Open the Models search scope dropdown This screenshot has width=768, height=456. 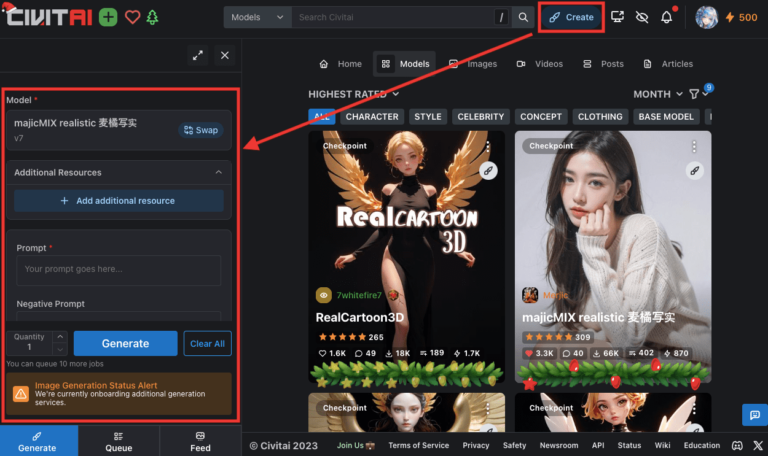[257, 17]
